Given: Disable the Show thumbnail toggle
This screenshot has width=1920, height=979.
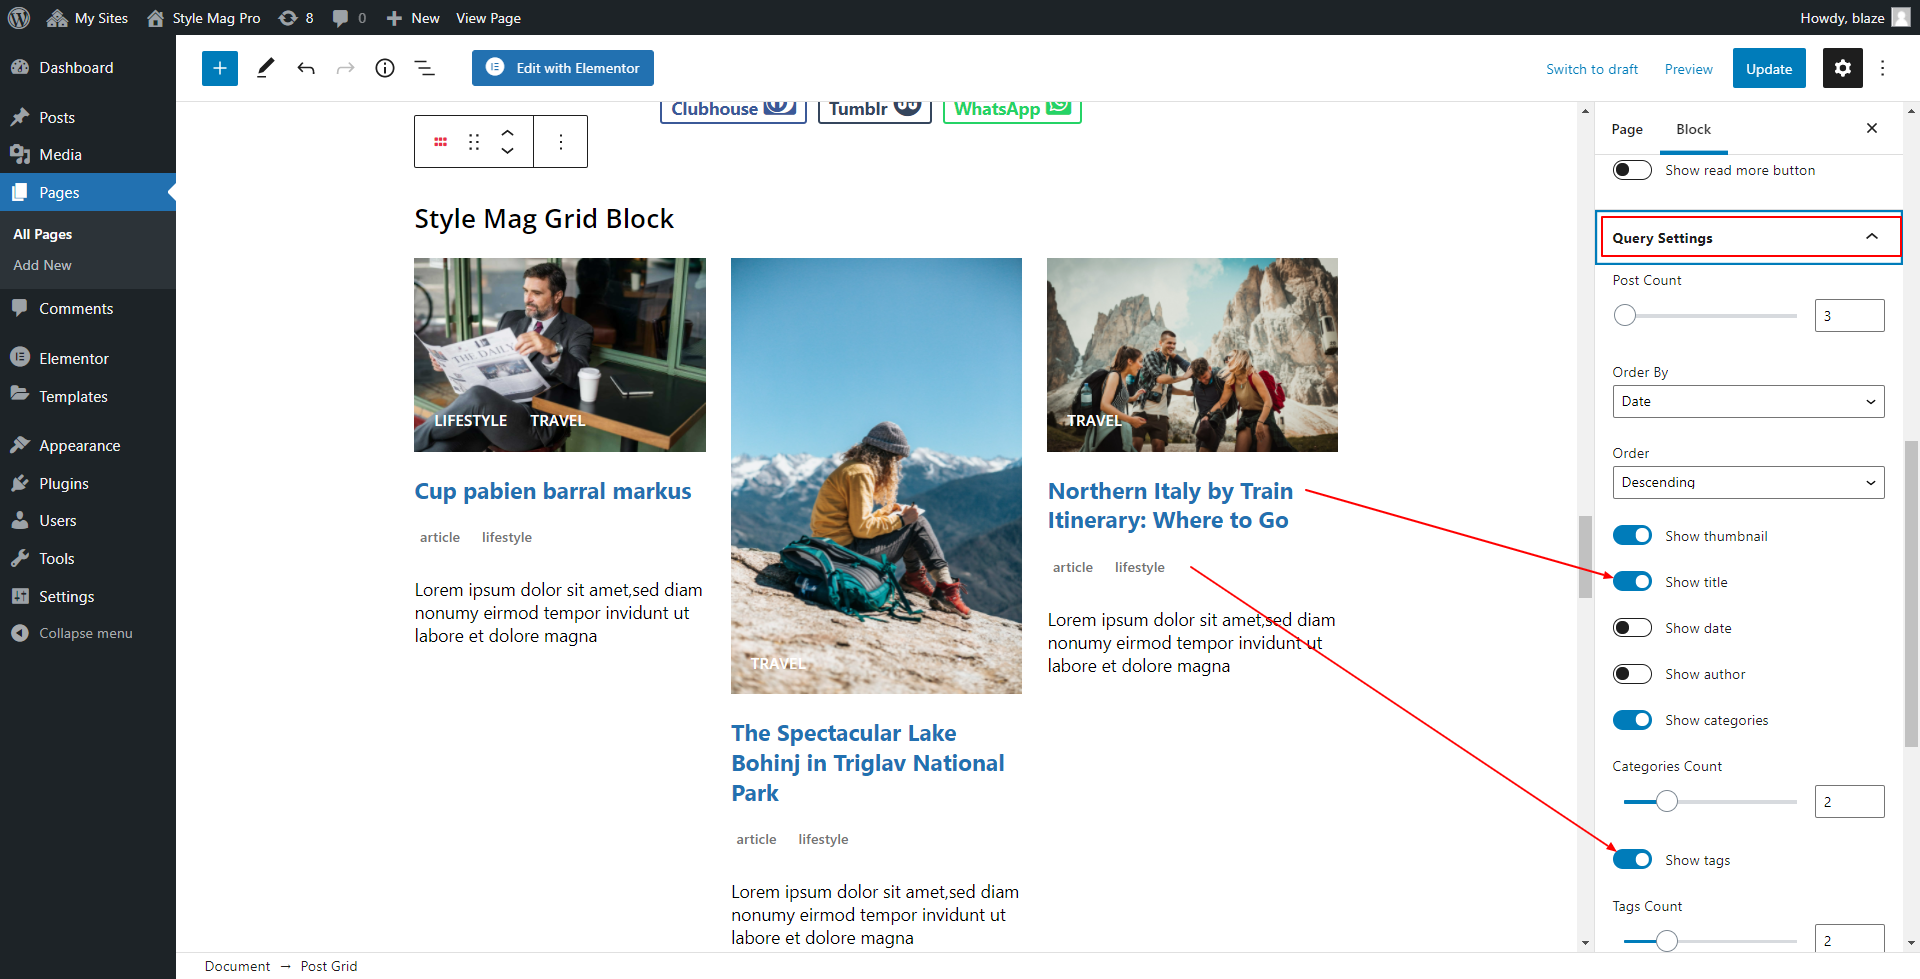Looking at the screenshot, I should [1632, 536].
